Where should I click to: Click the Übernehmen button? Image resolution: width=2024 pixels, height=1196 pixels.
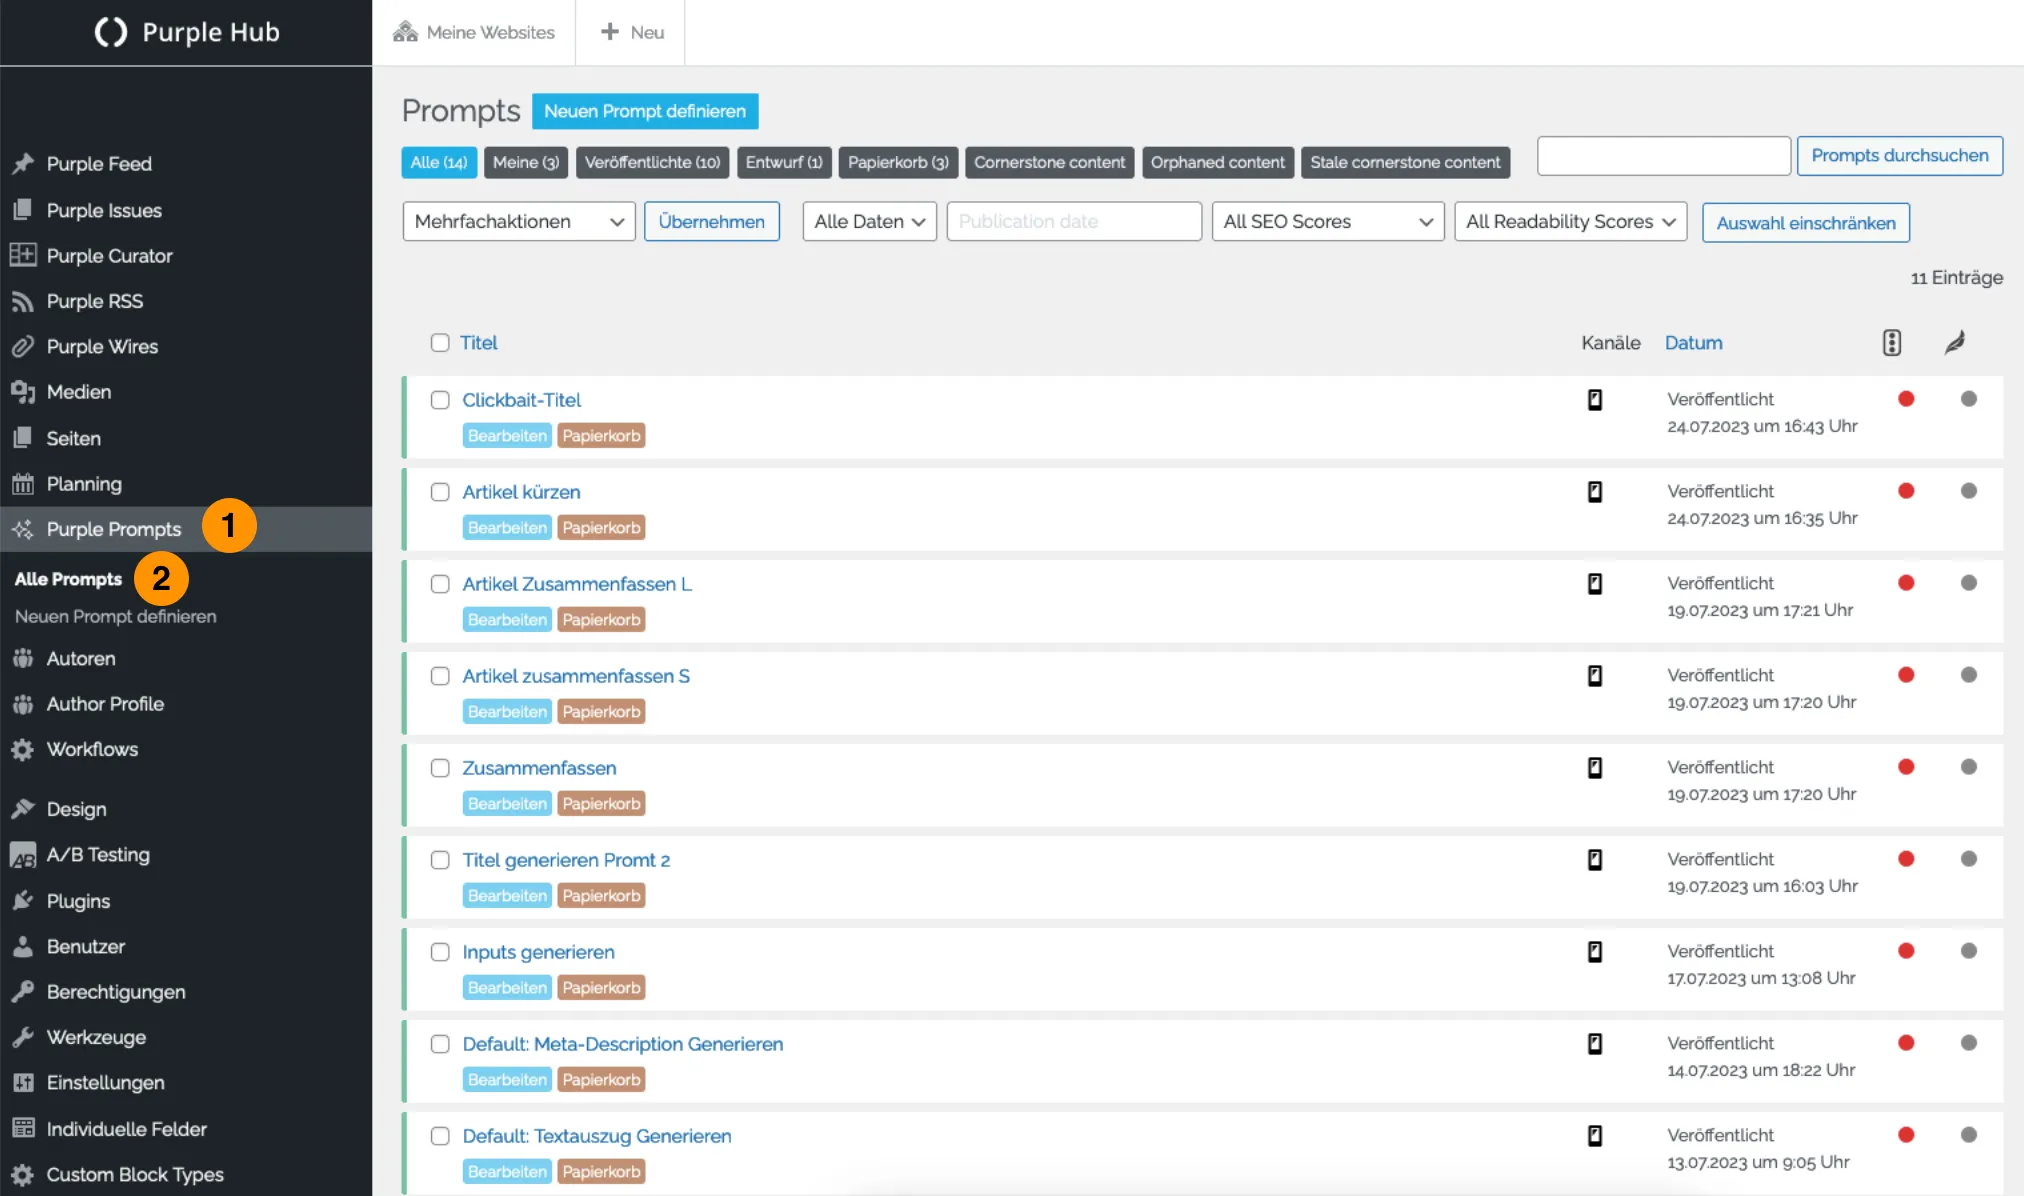(712, 222)
